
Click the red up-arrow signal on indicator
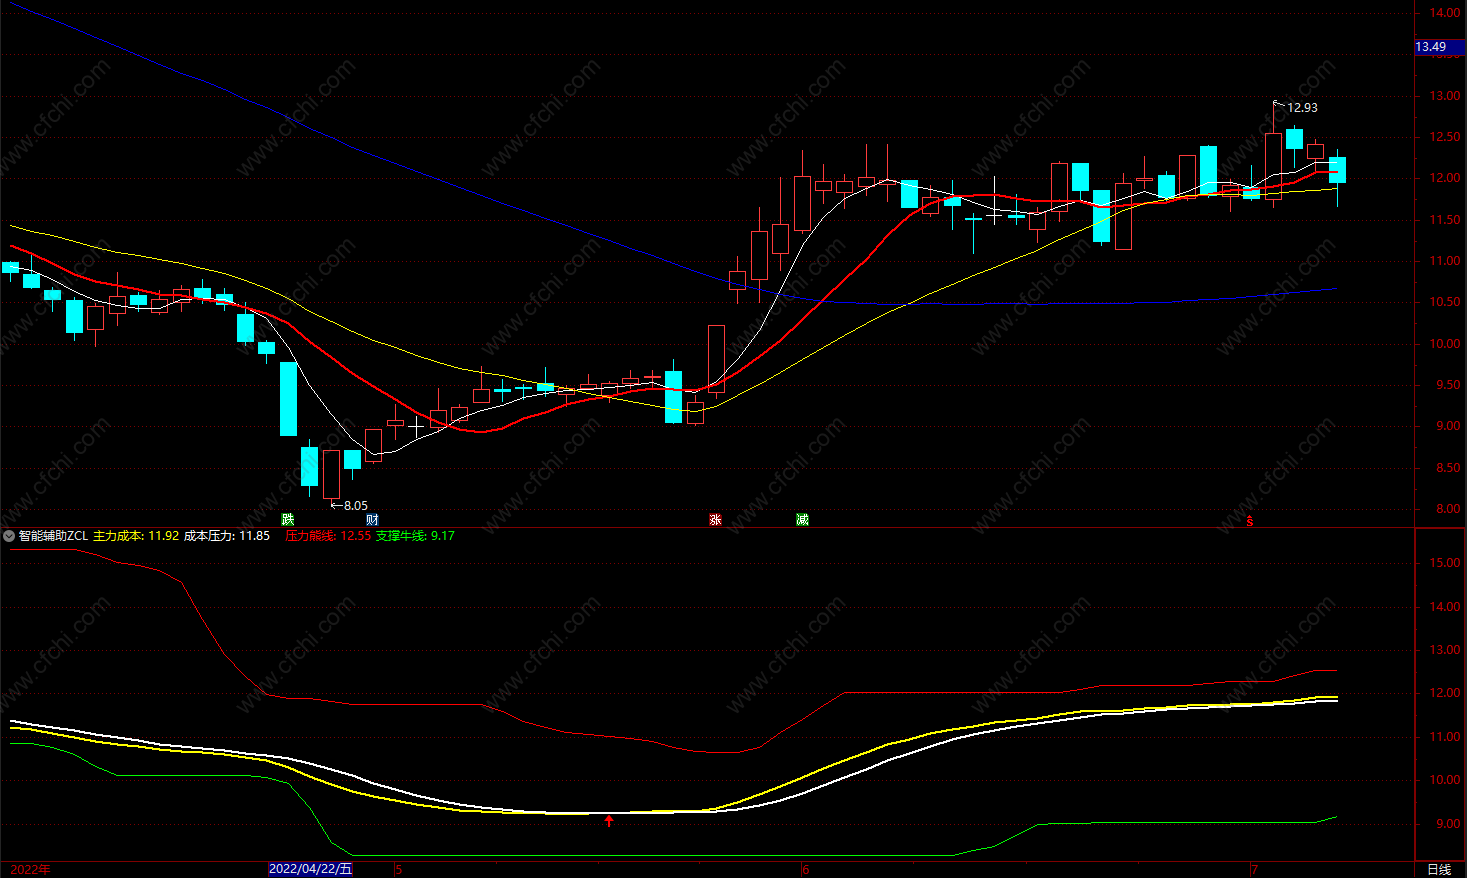tap(609, 821)
